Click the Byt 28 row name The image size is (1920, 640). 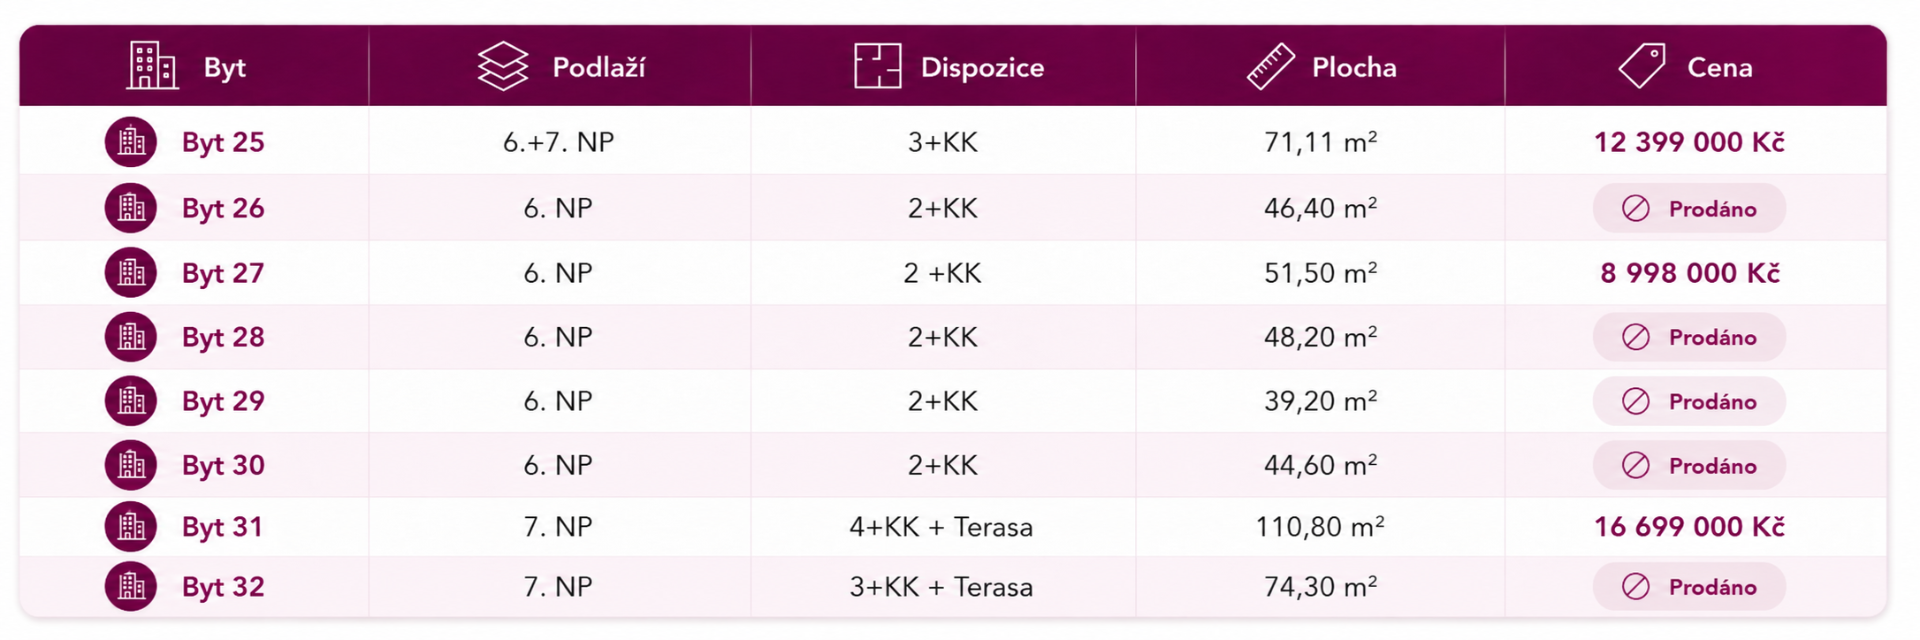click(223, 337)
